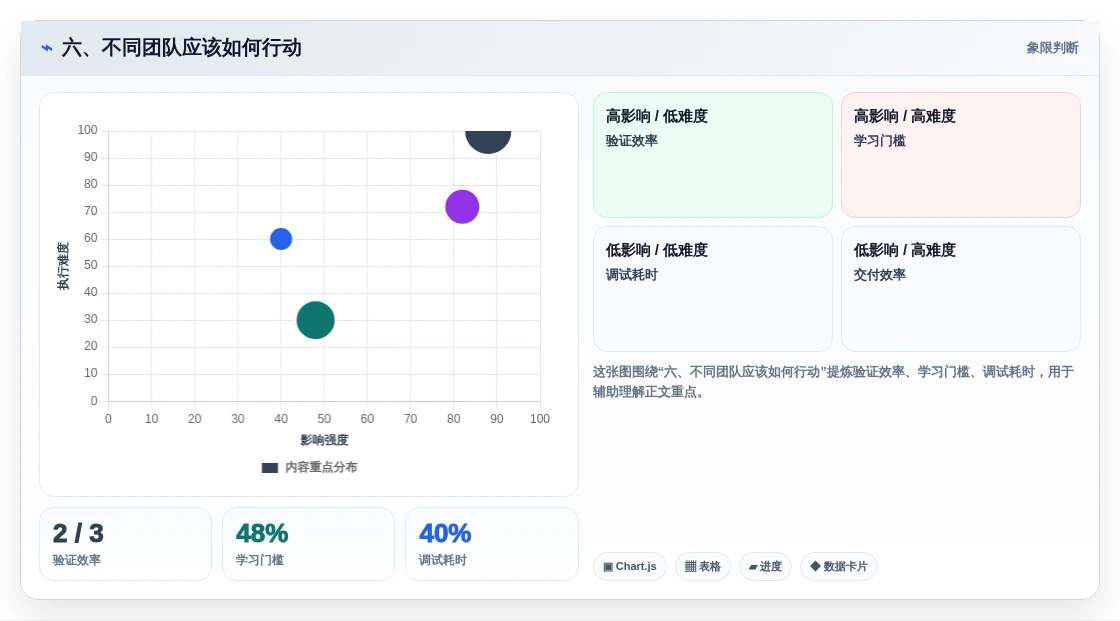1120x621 pixels.
Task: Open the 高影响 / 高难度 quadrant card
Action: click(x=961, y=155)
